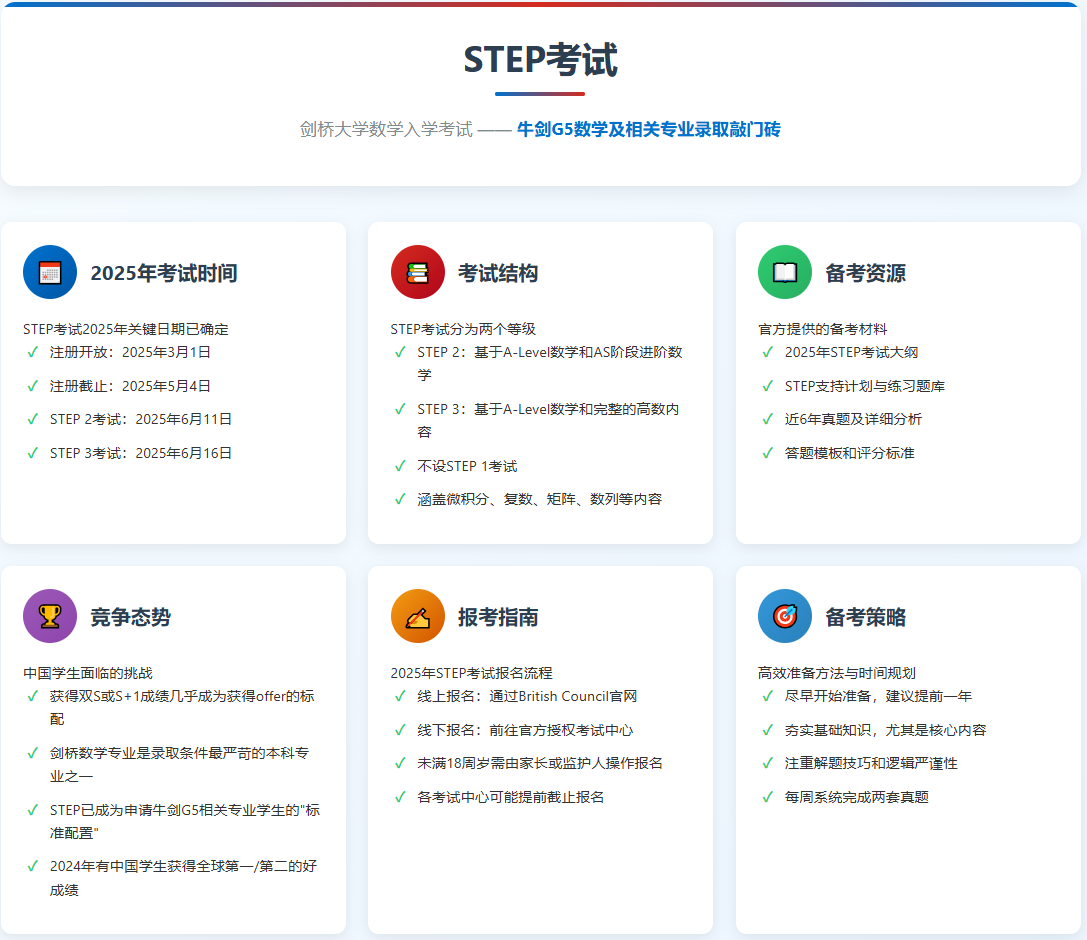Select the 2025年STEP考试大纲 item
Screen dimensions: 1087x940
851,352
